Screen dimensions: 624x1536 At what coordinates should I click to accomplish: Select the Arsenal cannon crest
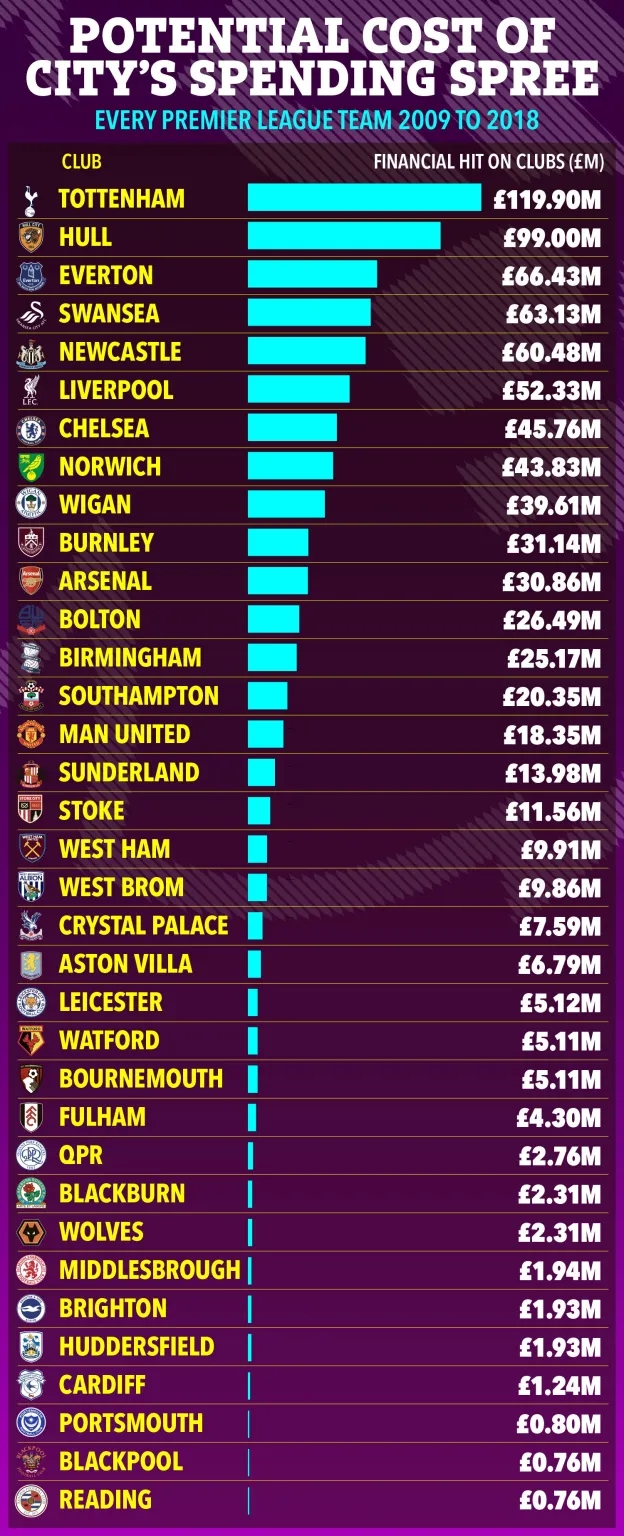click(x=31, y=581)
